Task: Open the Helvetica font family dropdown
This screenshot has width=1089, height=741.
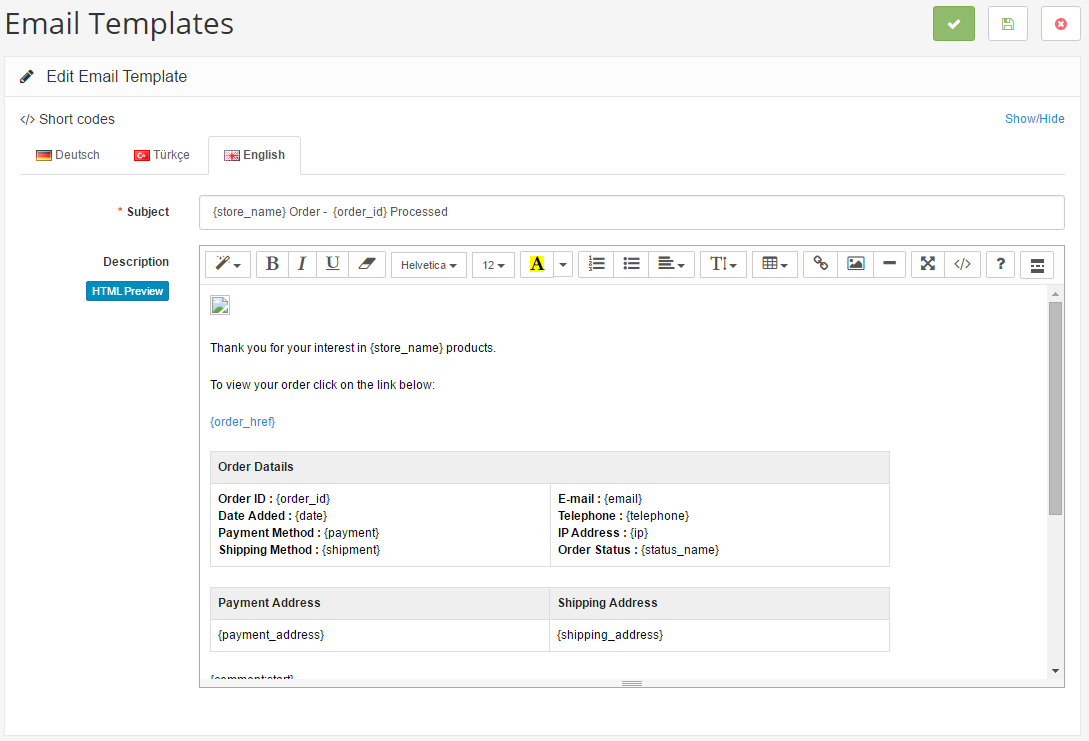Action: (x=429, y=265)
